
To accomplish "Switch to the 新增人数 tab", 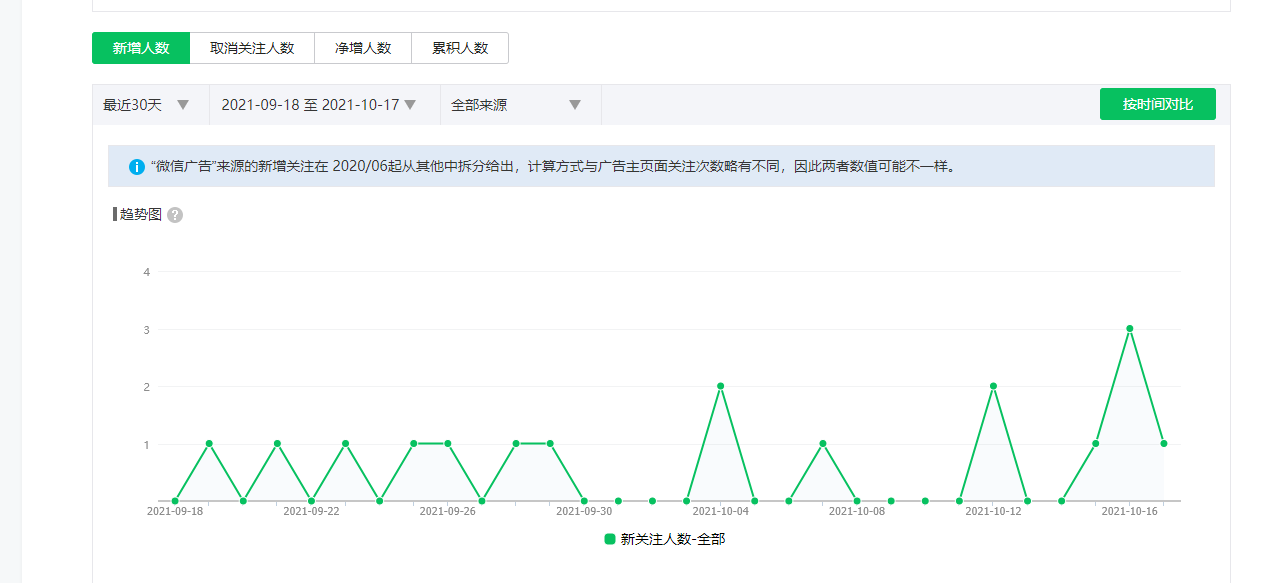I will tap(141, 48).
